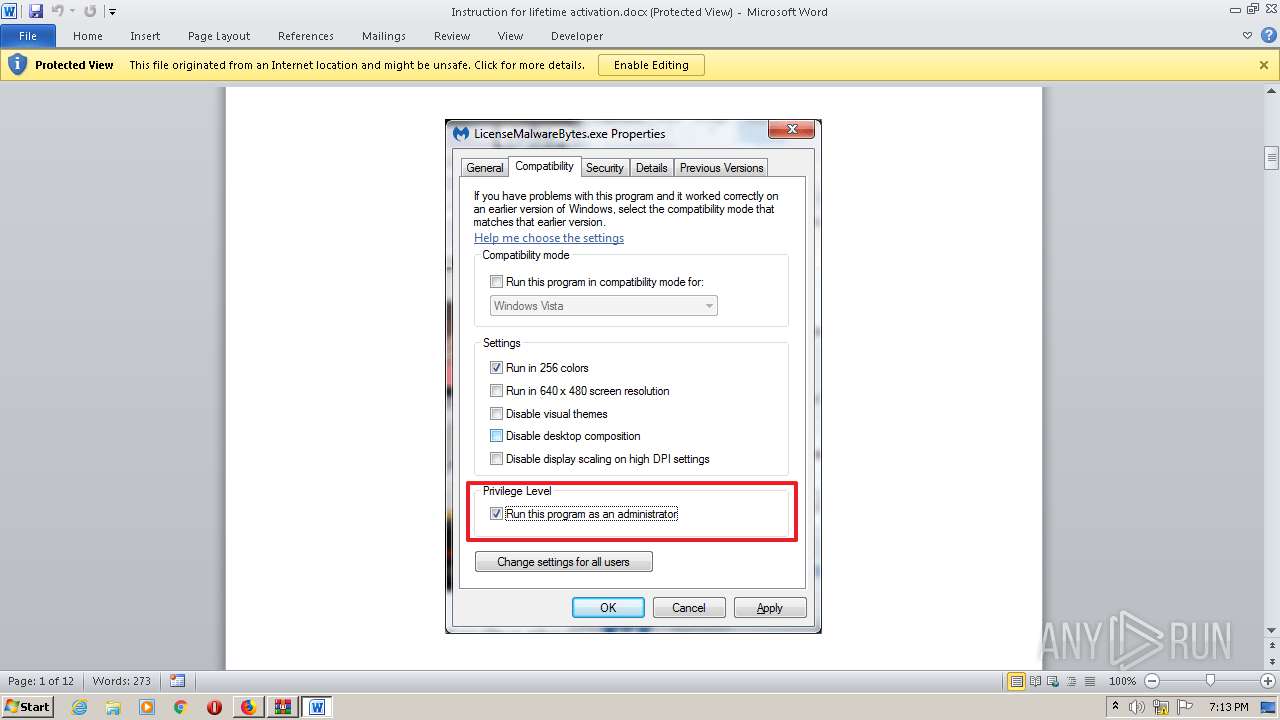Click the zoom in plus button

click(1268, 681)
